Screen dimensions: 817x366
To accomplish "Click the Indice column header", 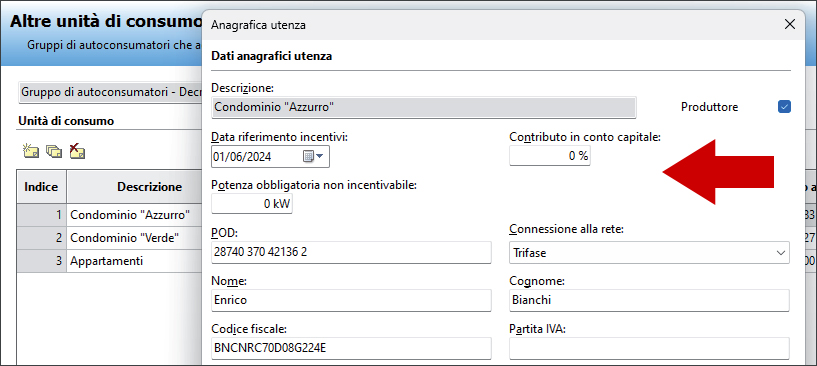I will click(x=41, y=187).
